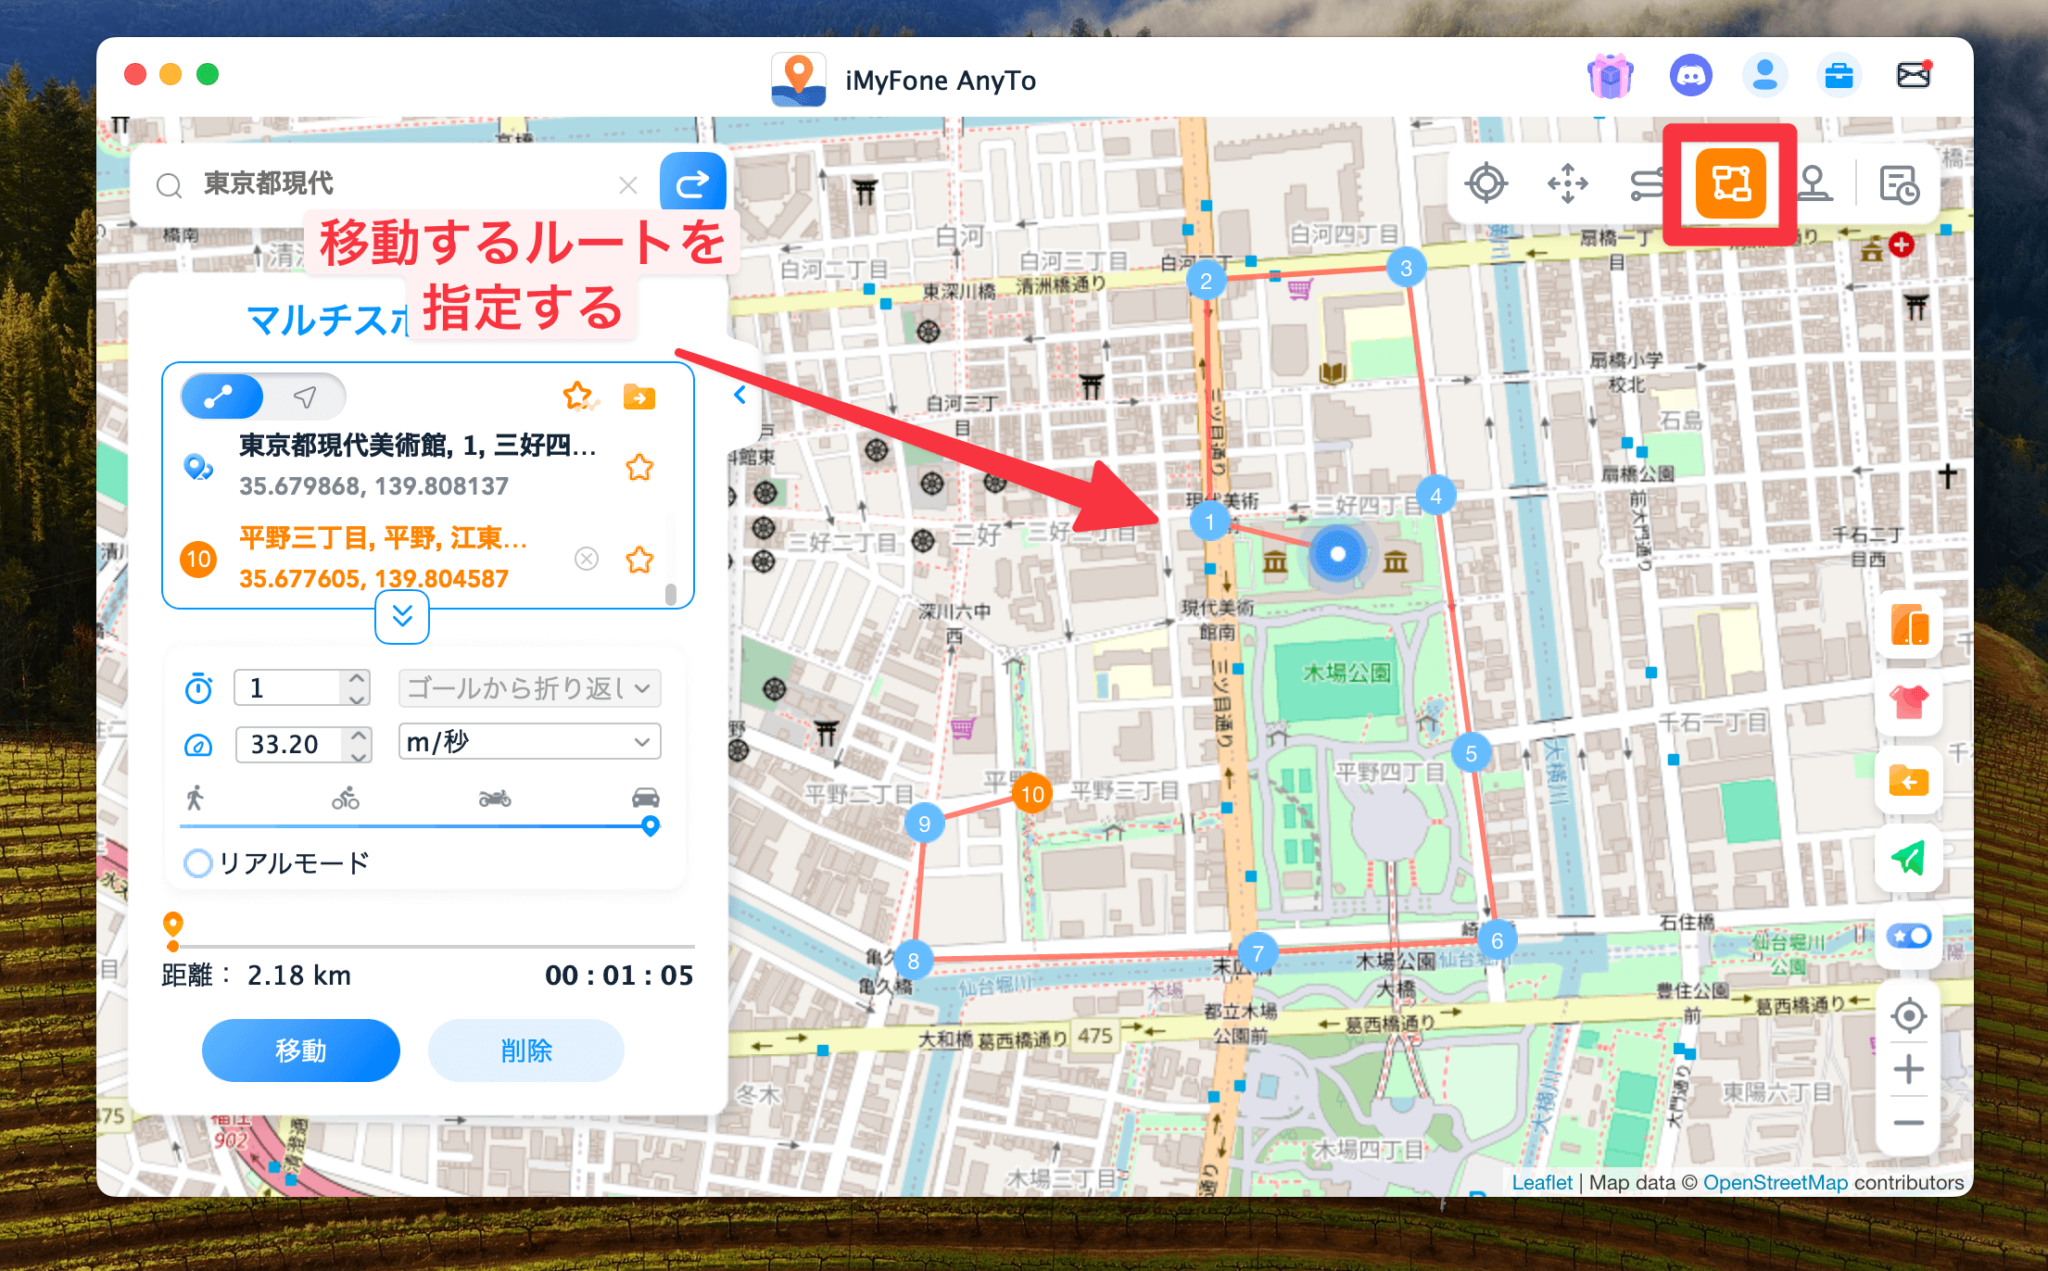
Task: Open the m/秒 speed unit dropdown
Action: (x=528, y=742)
